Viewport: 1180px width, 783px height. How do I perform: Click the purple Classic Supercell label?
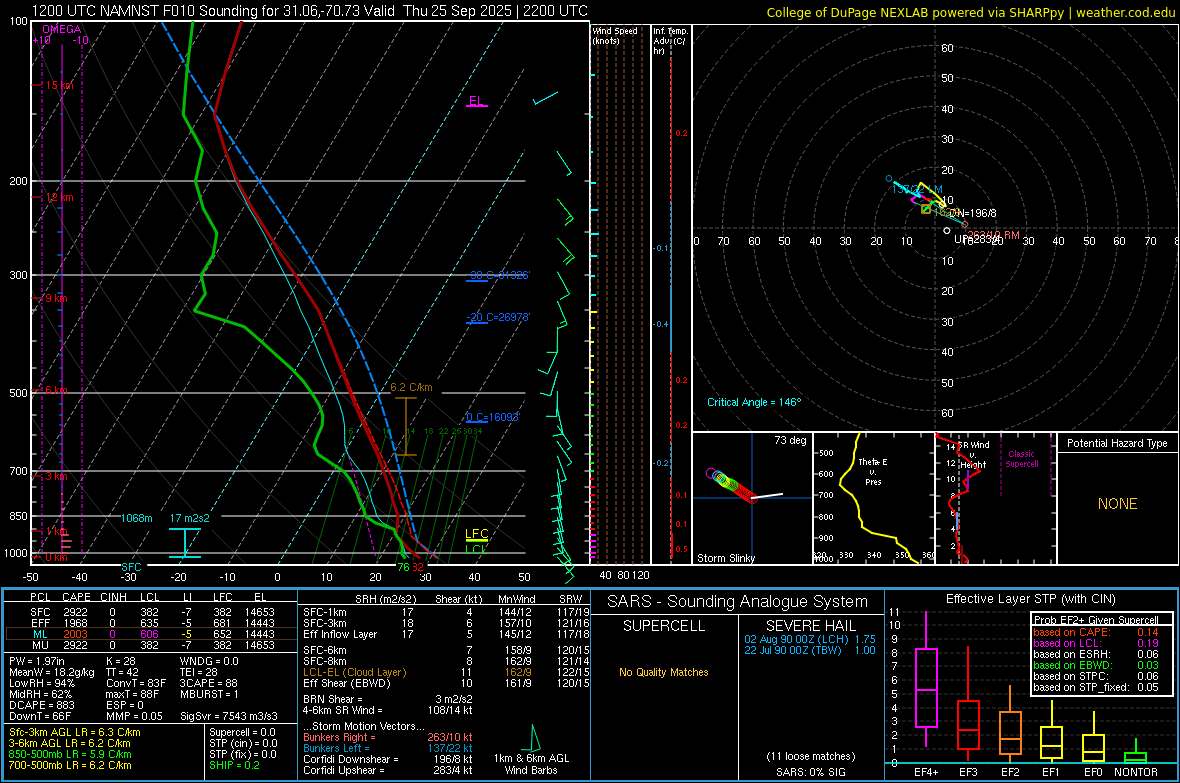pyautogui.click(x=1022, y=459)
